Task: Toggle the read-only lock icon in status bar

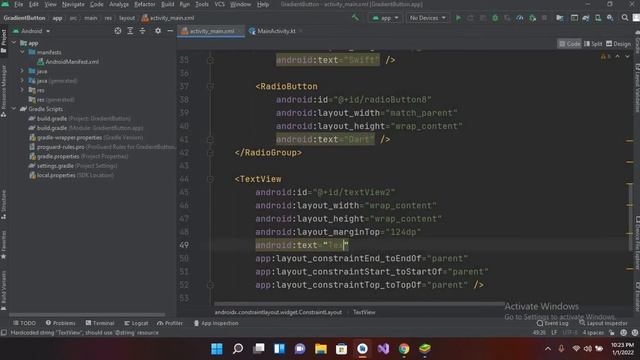Action: click(x=612, y=333)
